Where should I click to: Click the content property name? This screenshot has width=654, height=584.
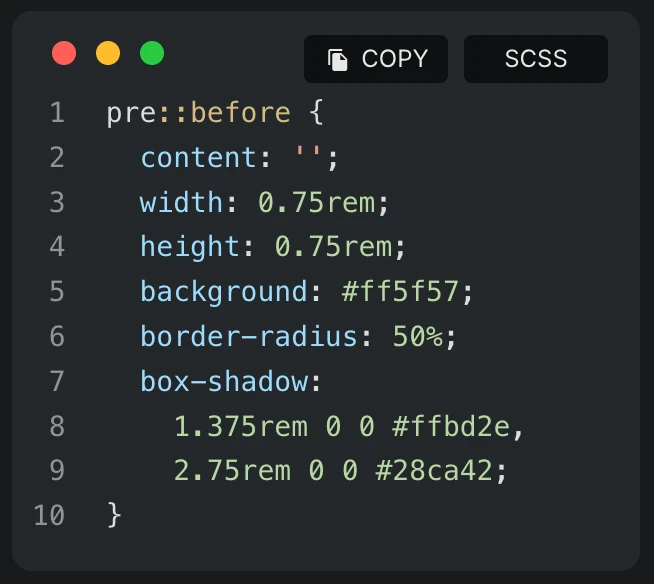[199, 157]
